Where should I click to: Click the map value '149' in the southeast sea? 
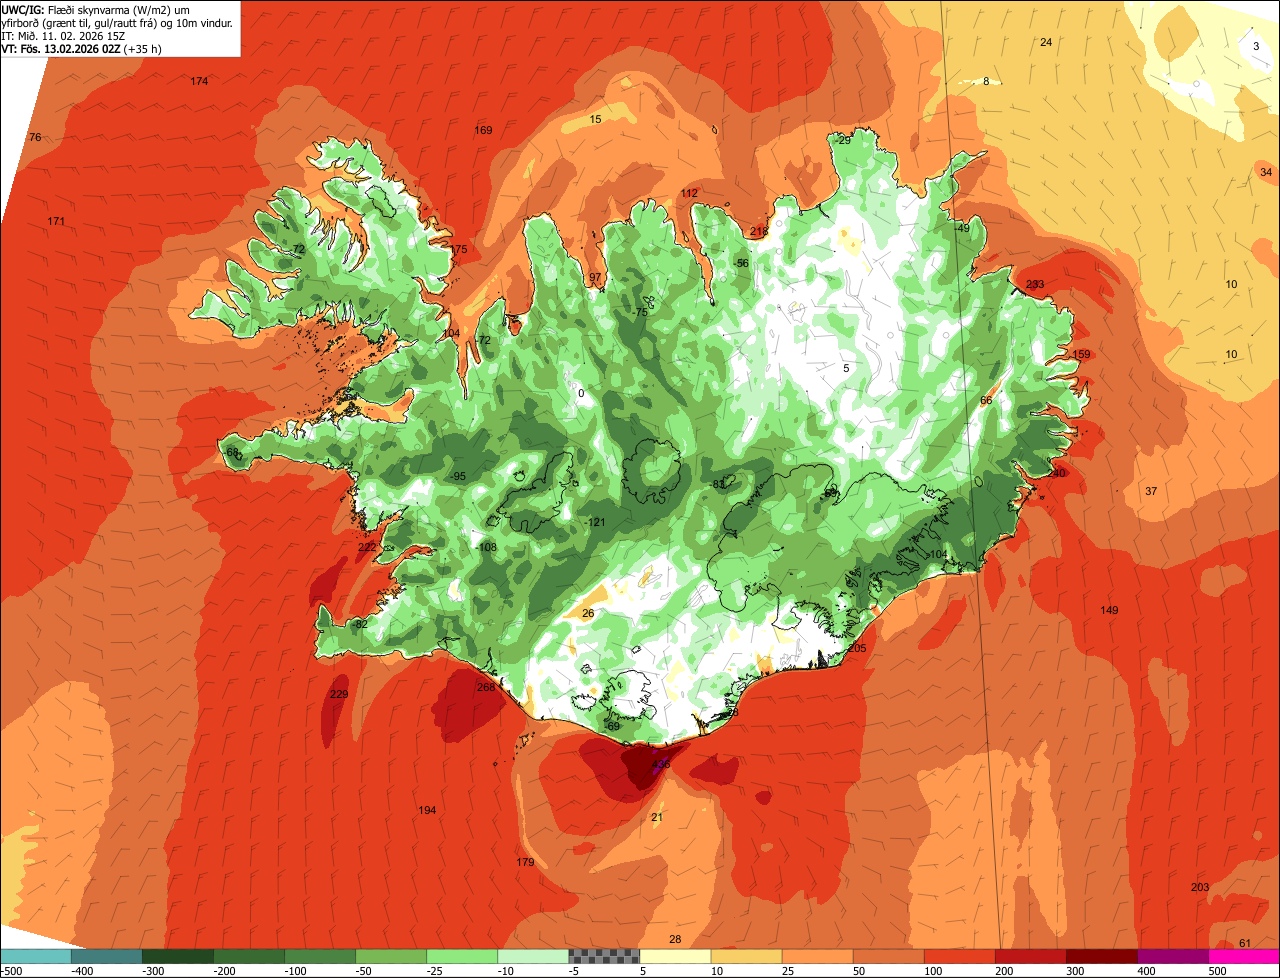click(x=1109, y=610)
